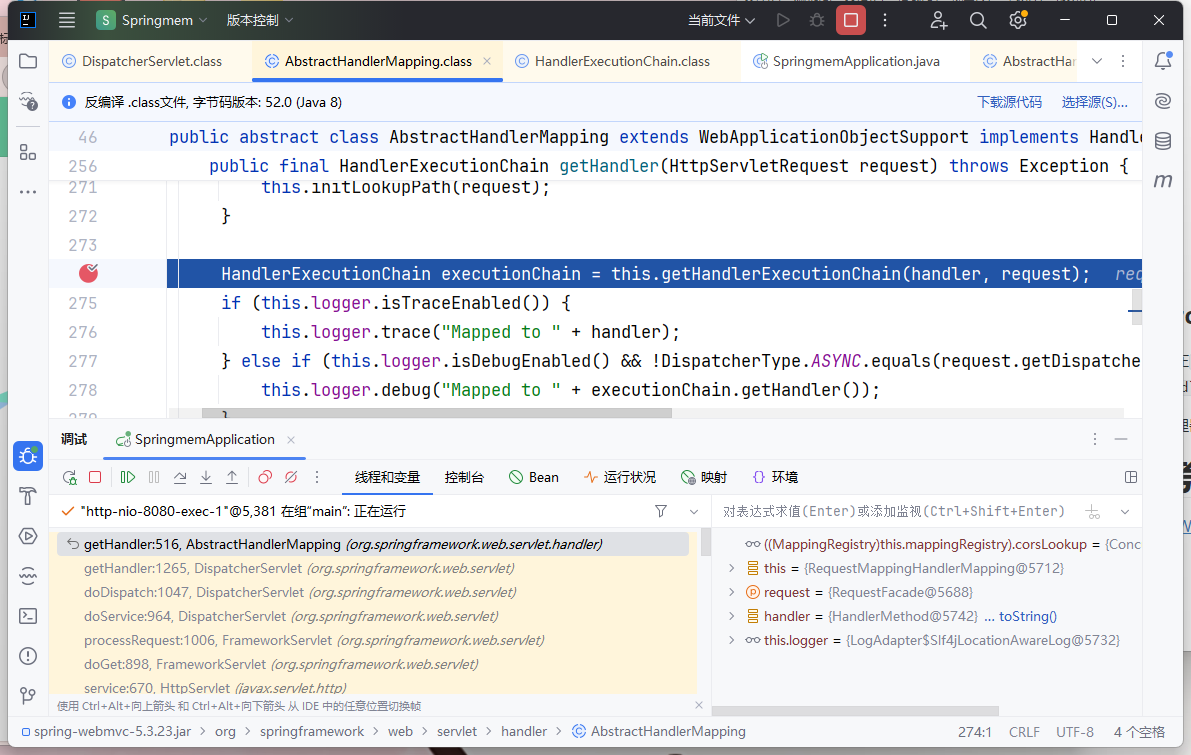Screen dimensions: 1191x755
Task: Click the View Breakpoints icon
Action: [265, 478]
